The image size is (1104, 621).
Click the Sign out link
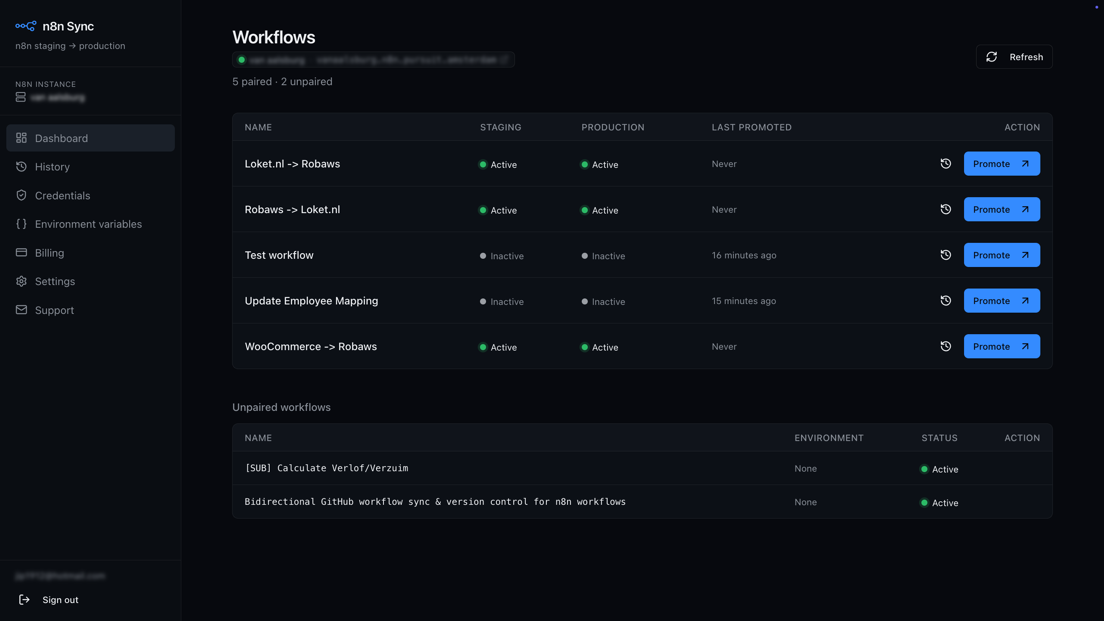pyautogui.click(x=49, y=600)
